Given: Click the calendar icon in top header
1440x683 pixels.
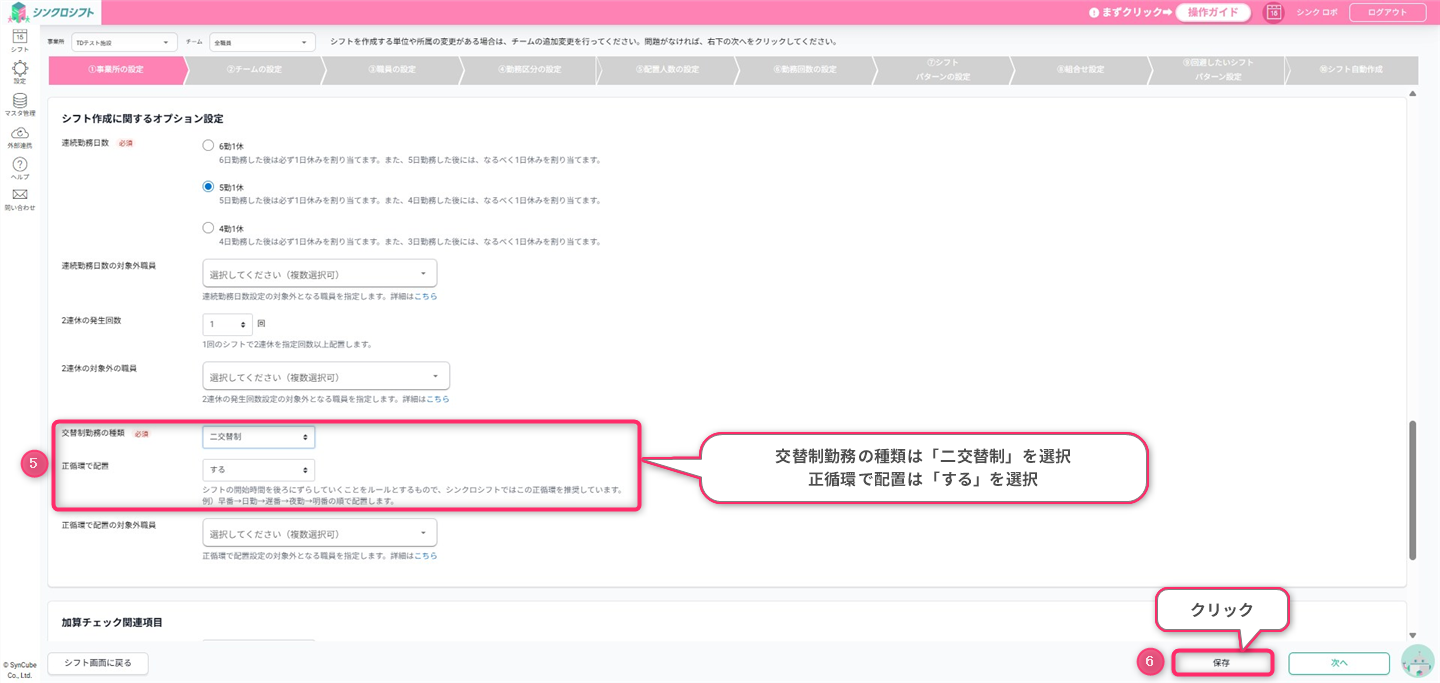Looking at the screenshot, I should pos(1274,12).
